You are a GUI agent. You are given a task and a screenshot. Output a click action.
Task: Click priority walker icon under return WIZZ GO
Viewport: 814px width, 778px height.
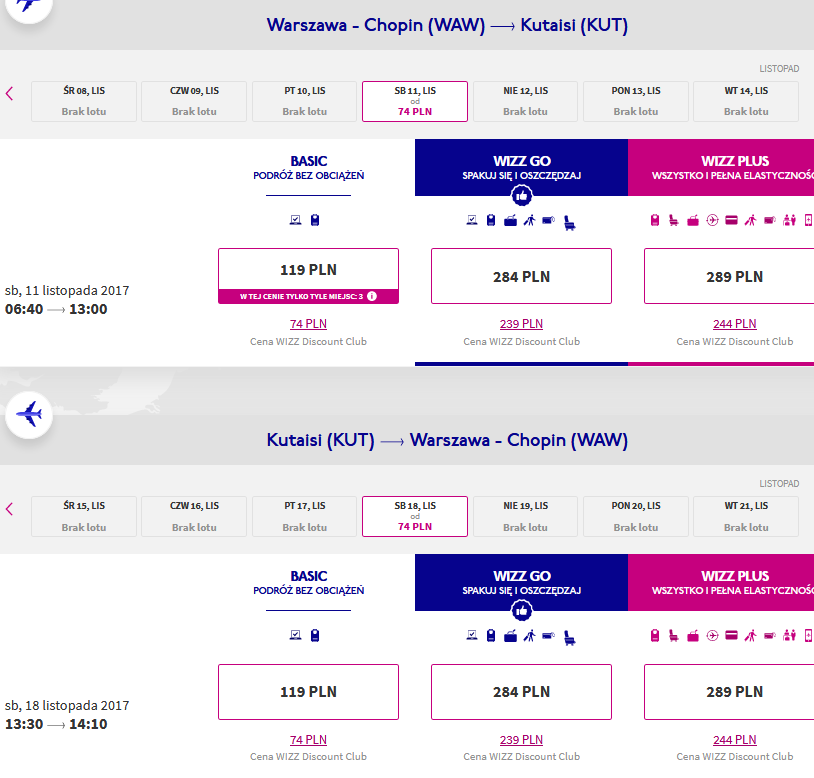530,636
